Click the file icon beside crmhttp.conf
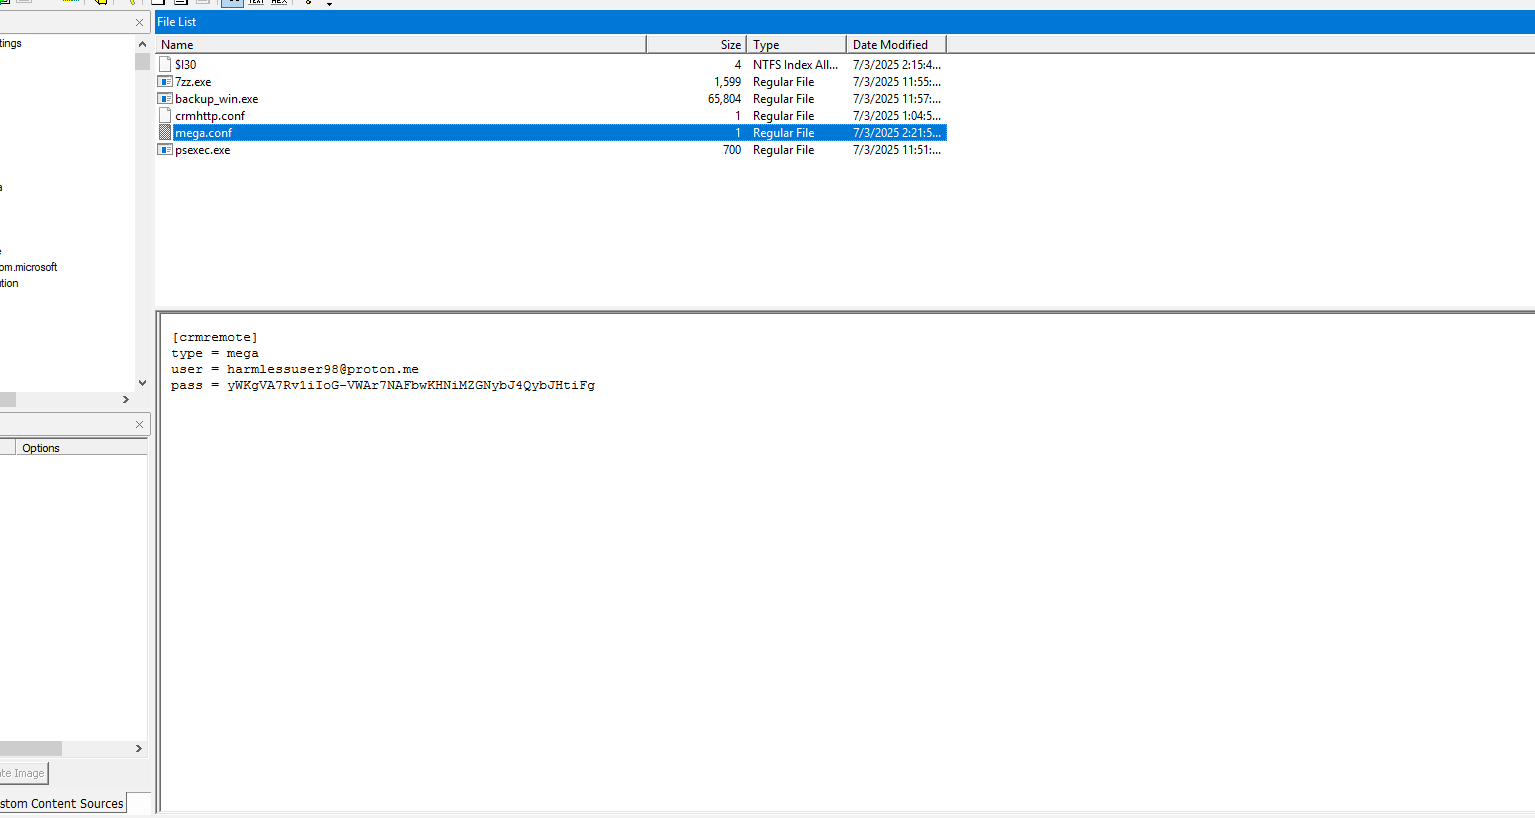This screenshot has height=818, width=1535. 164,115
